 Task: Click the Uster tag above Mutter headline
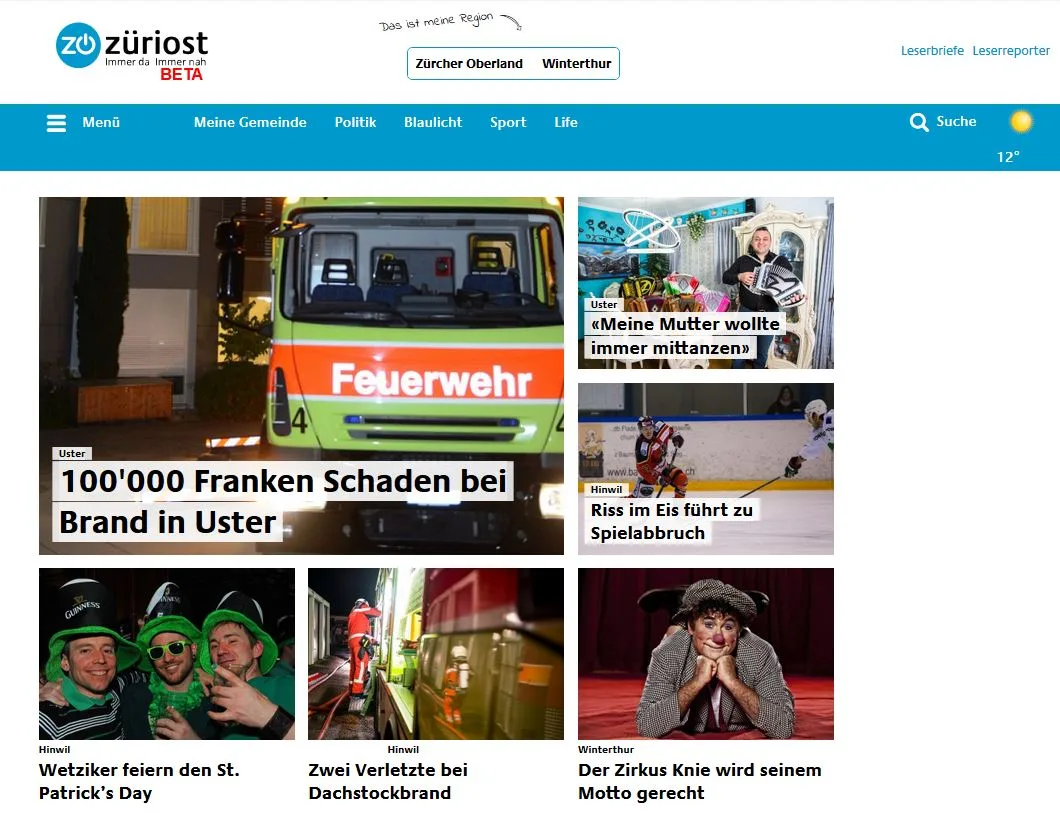pos(604,305)
